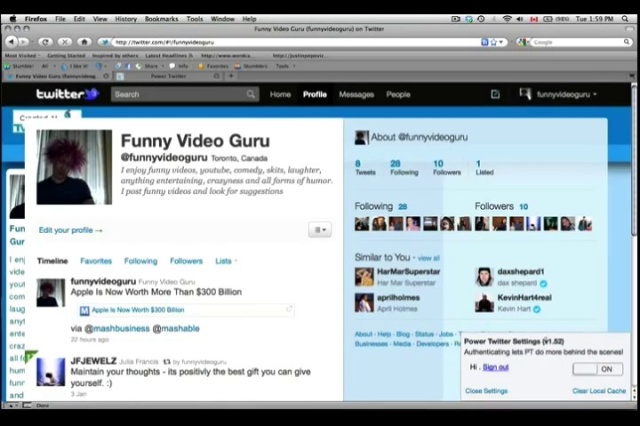Open the profile actions list dropdown button
640x426 pixels.
pos(320,230)
